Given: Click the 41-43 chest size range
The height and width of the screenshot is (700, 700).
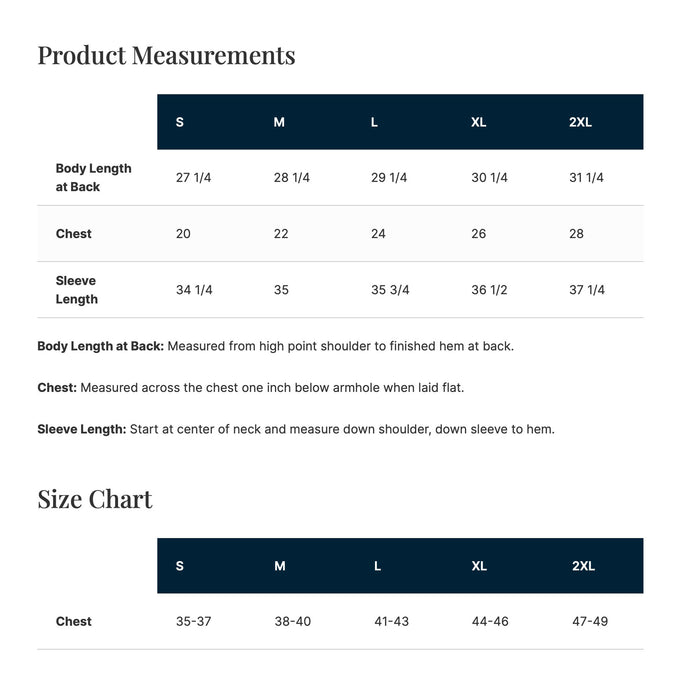Looking at the screenshot, I should [x=392, y=621].
